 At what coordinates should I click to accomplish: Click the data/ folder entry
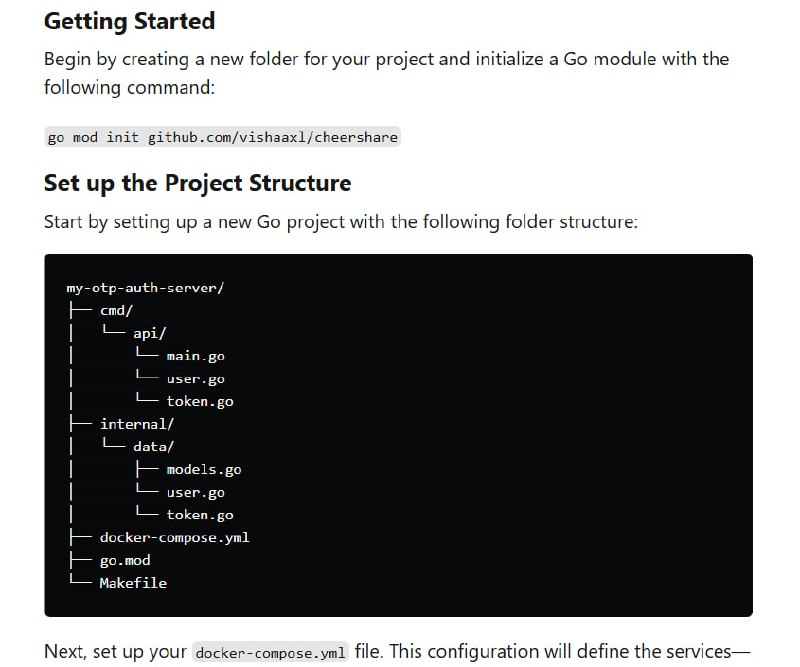154,447
